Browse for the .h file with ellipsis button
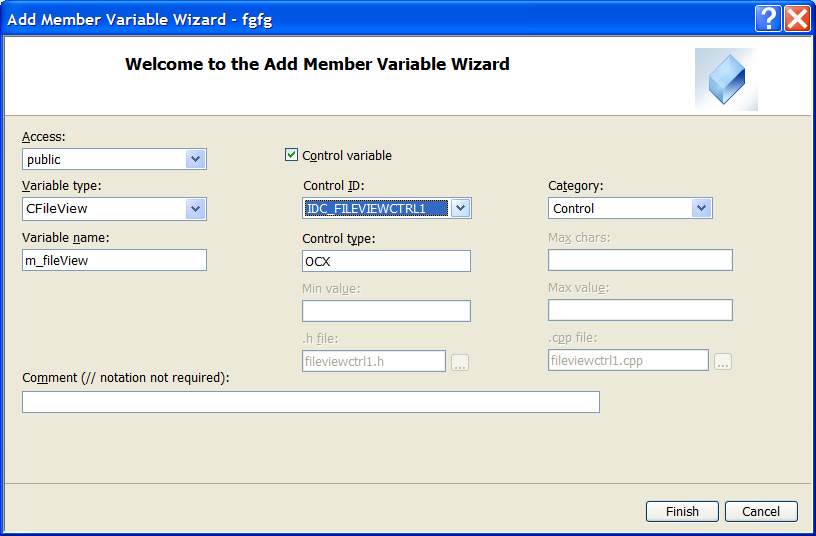Image resolution: width=816 pixels, height=536 pixels. [460, 362]
